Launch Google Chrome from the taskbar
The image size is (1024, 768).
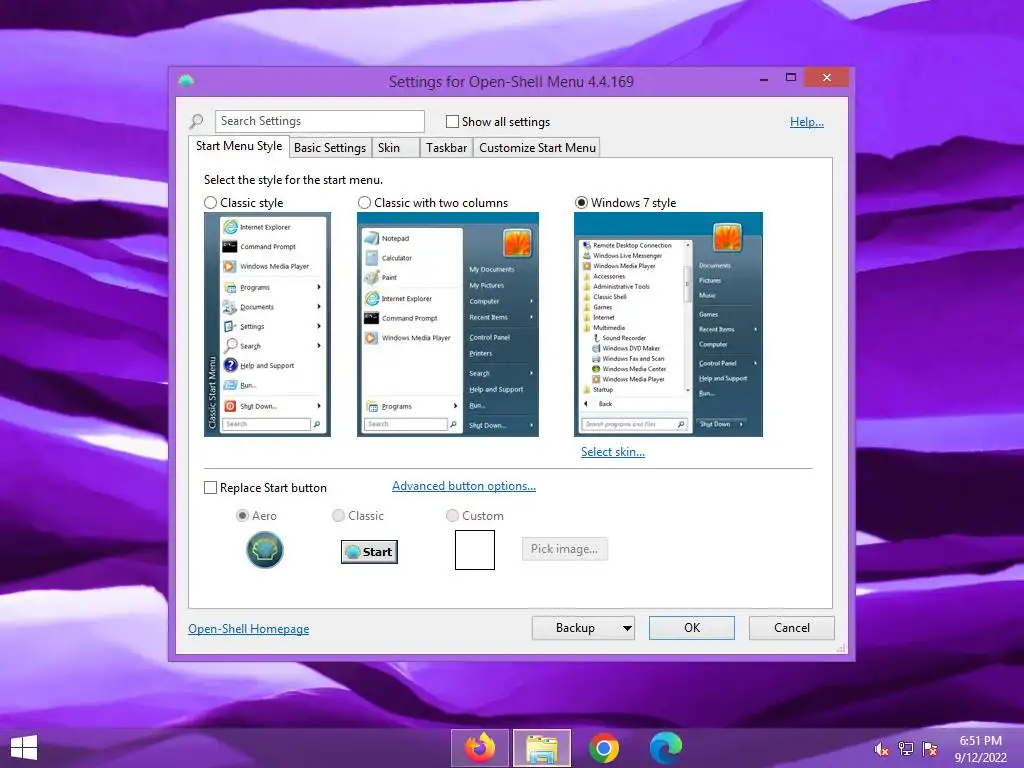tap(604, 748)
